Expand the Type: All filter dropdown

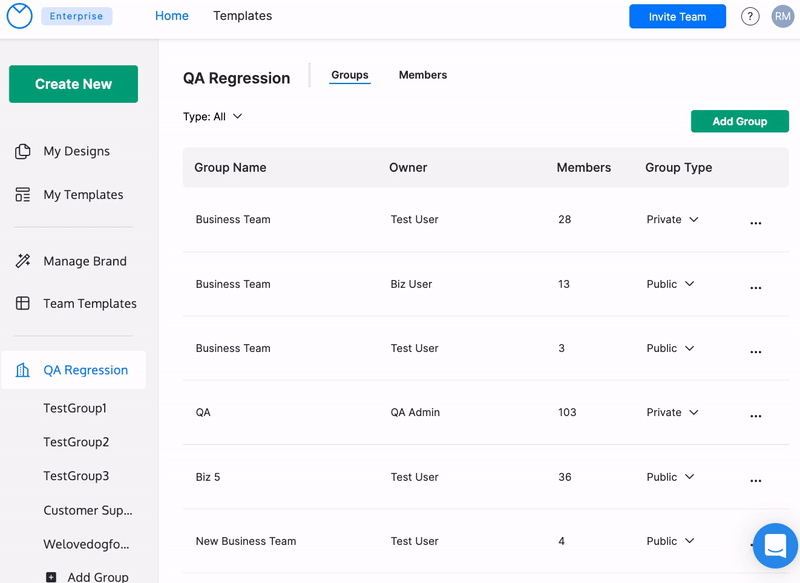point(213,117)
